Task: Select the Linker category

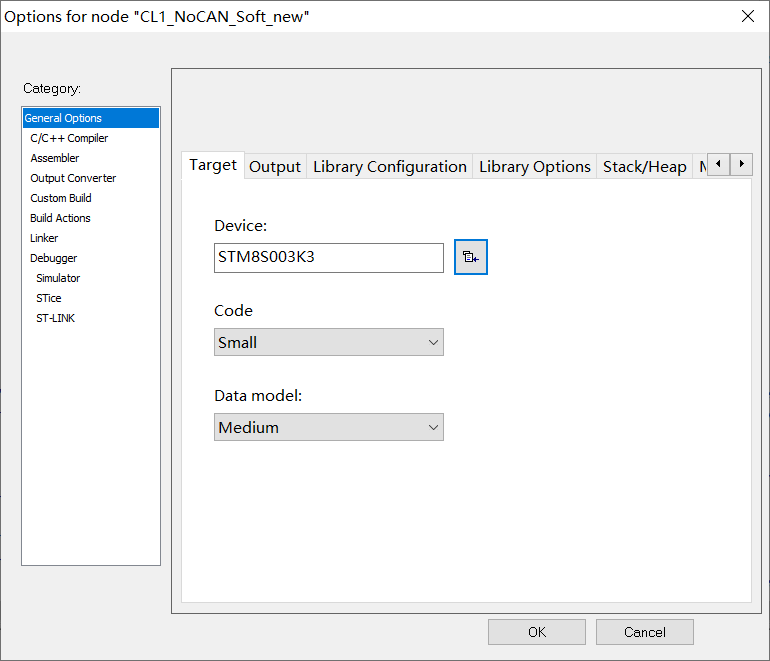Action: tap(44, 238)
